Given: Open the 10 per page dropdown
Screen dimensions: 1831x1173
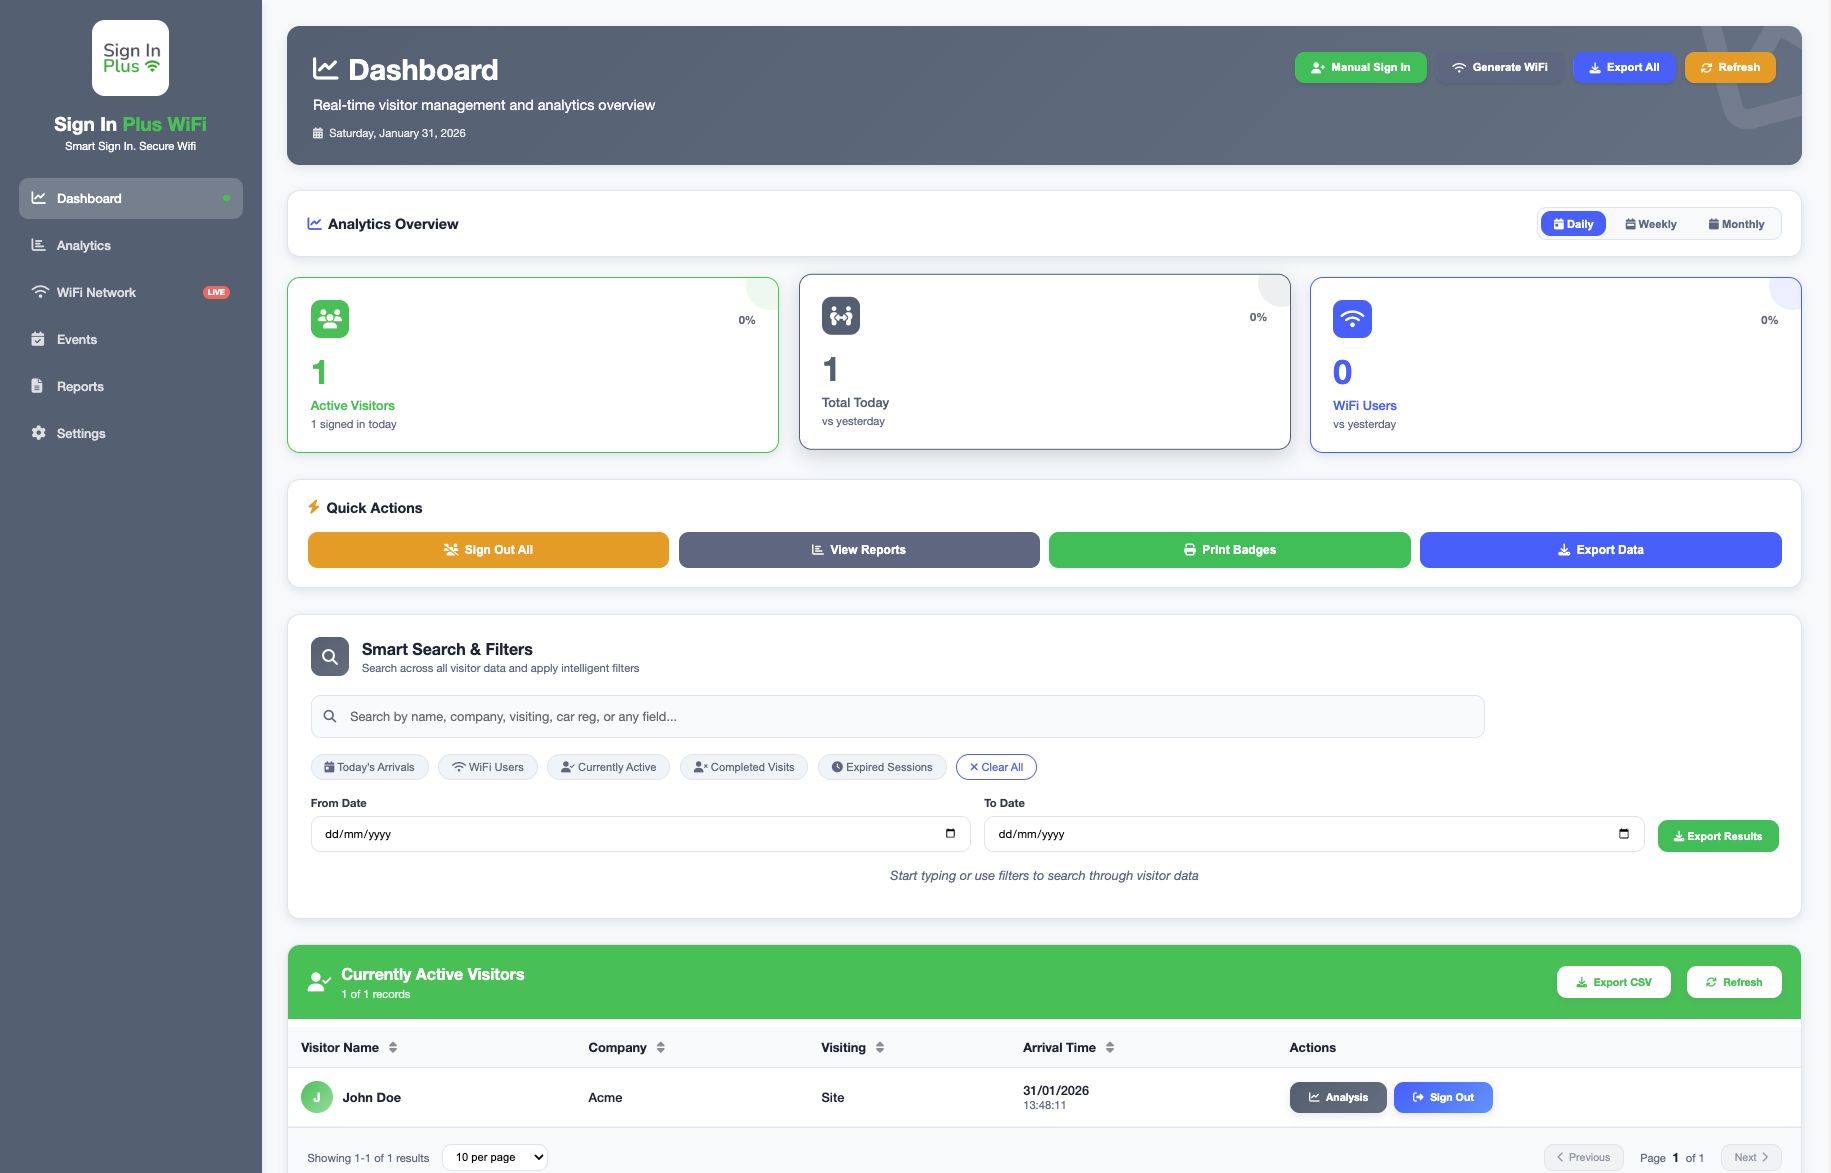Looking at the screenshot, I should 494,1157.
